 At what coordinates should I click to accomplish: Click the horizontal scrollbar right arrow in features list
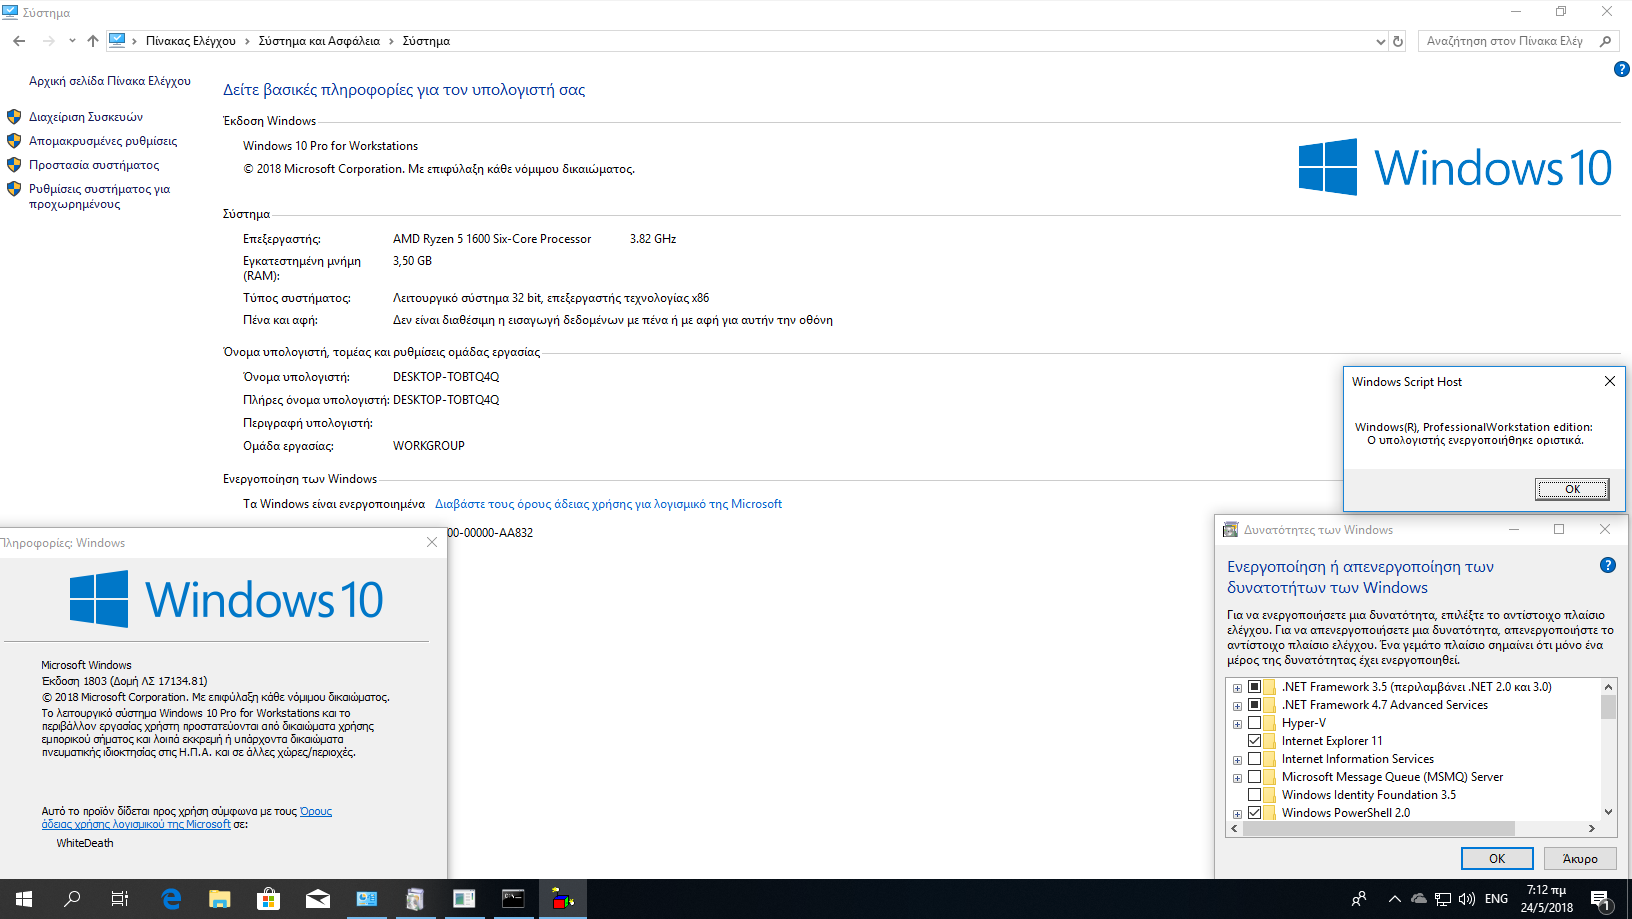[1591, 828]
